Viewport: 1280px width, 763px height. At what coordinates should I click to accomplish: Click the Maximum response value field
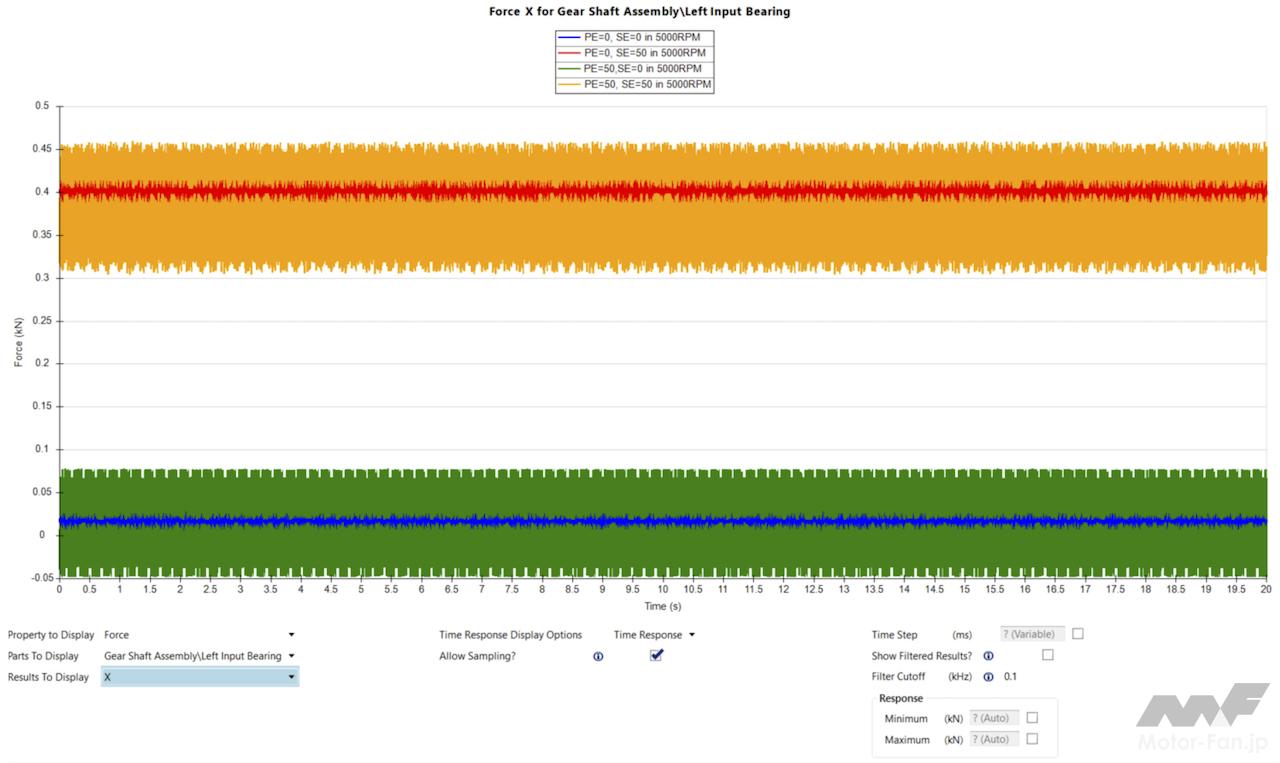994,739
